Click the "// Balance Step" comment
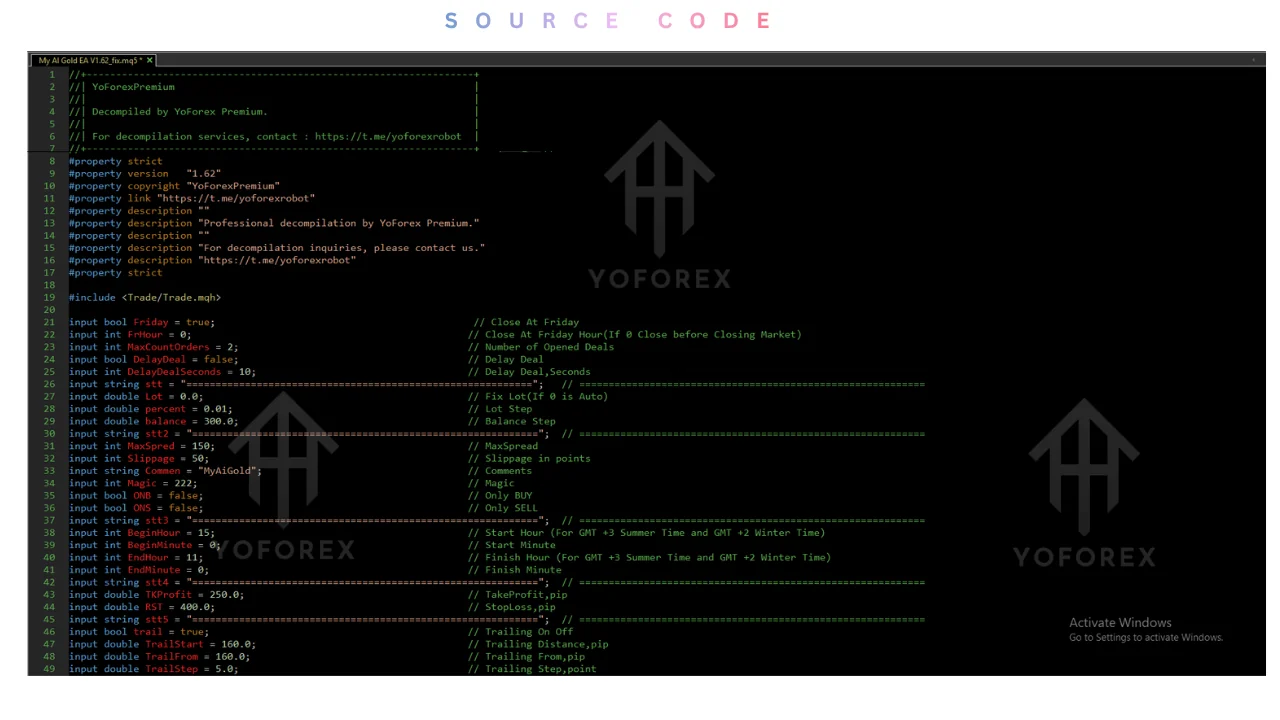This screenshot has width=1280, height=720. click(x=512, y=421)
